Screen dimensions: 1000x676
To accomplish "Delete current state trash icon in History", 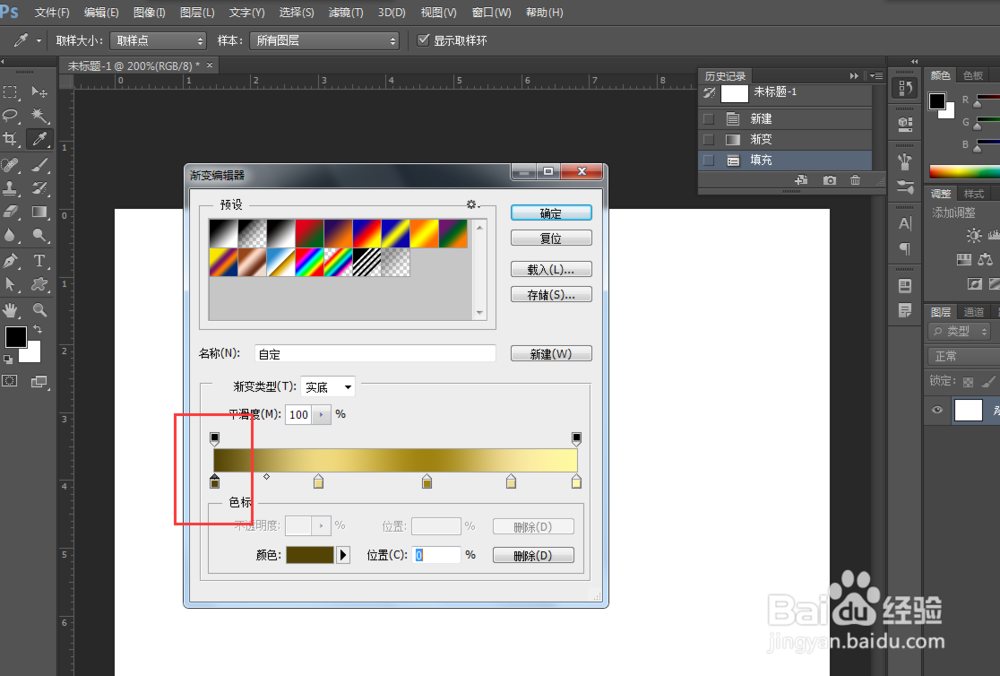I will tap(855, 180).
